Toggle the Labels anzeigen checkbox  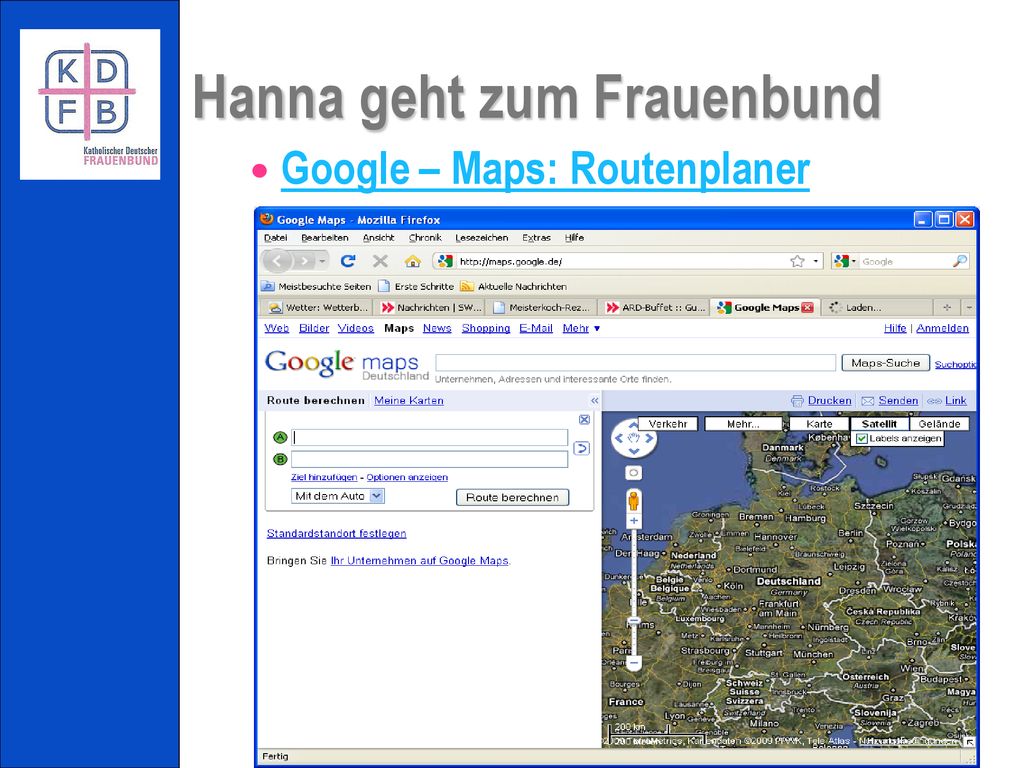862,439
